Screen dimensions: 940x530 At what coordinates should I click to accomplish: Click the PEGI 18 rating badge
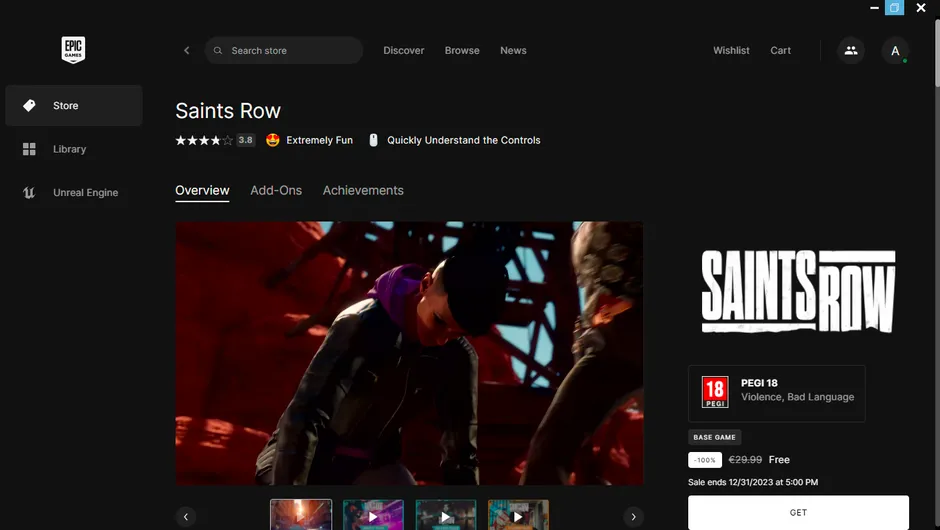[x=714, y=391]
